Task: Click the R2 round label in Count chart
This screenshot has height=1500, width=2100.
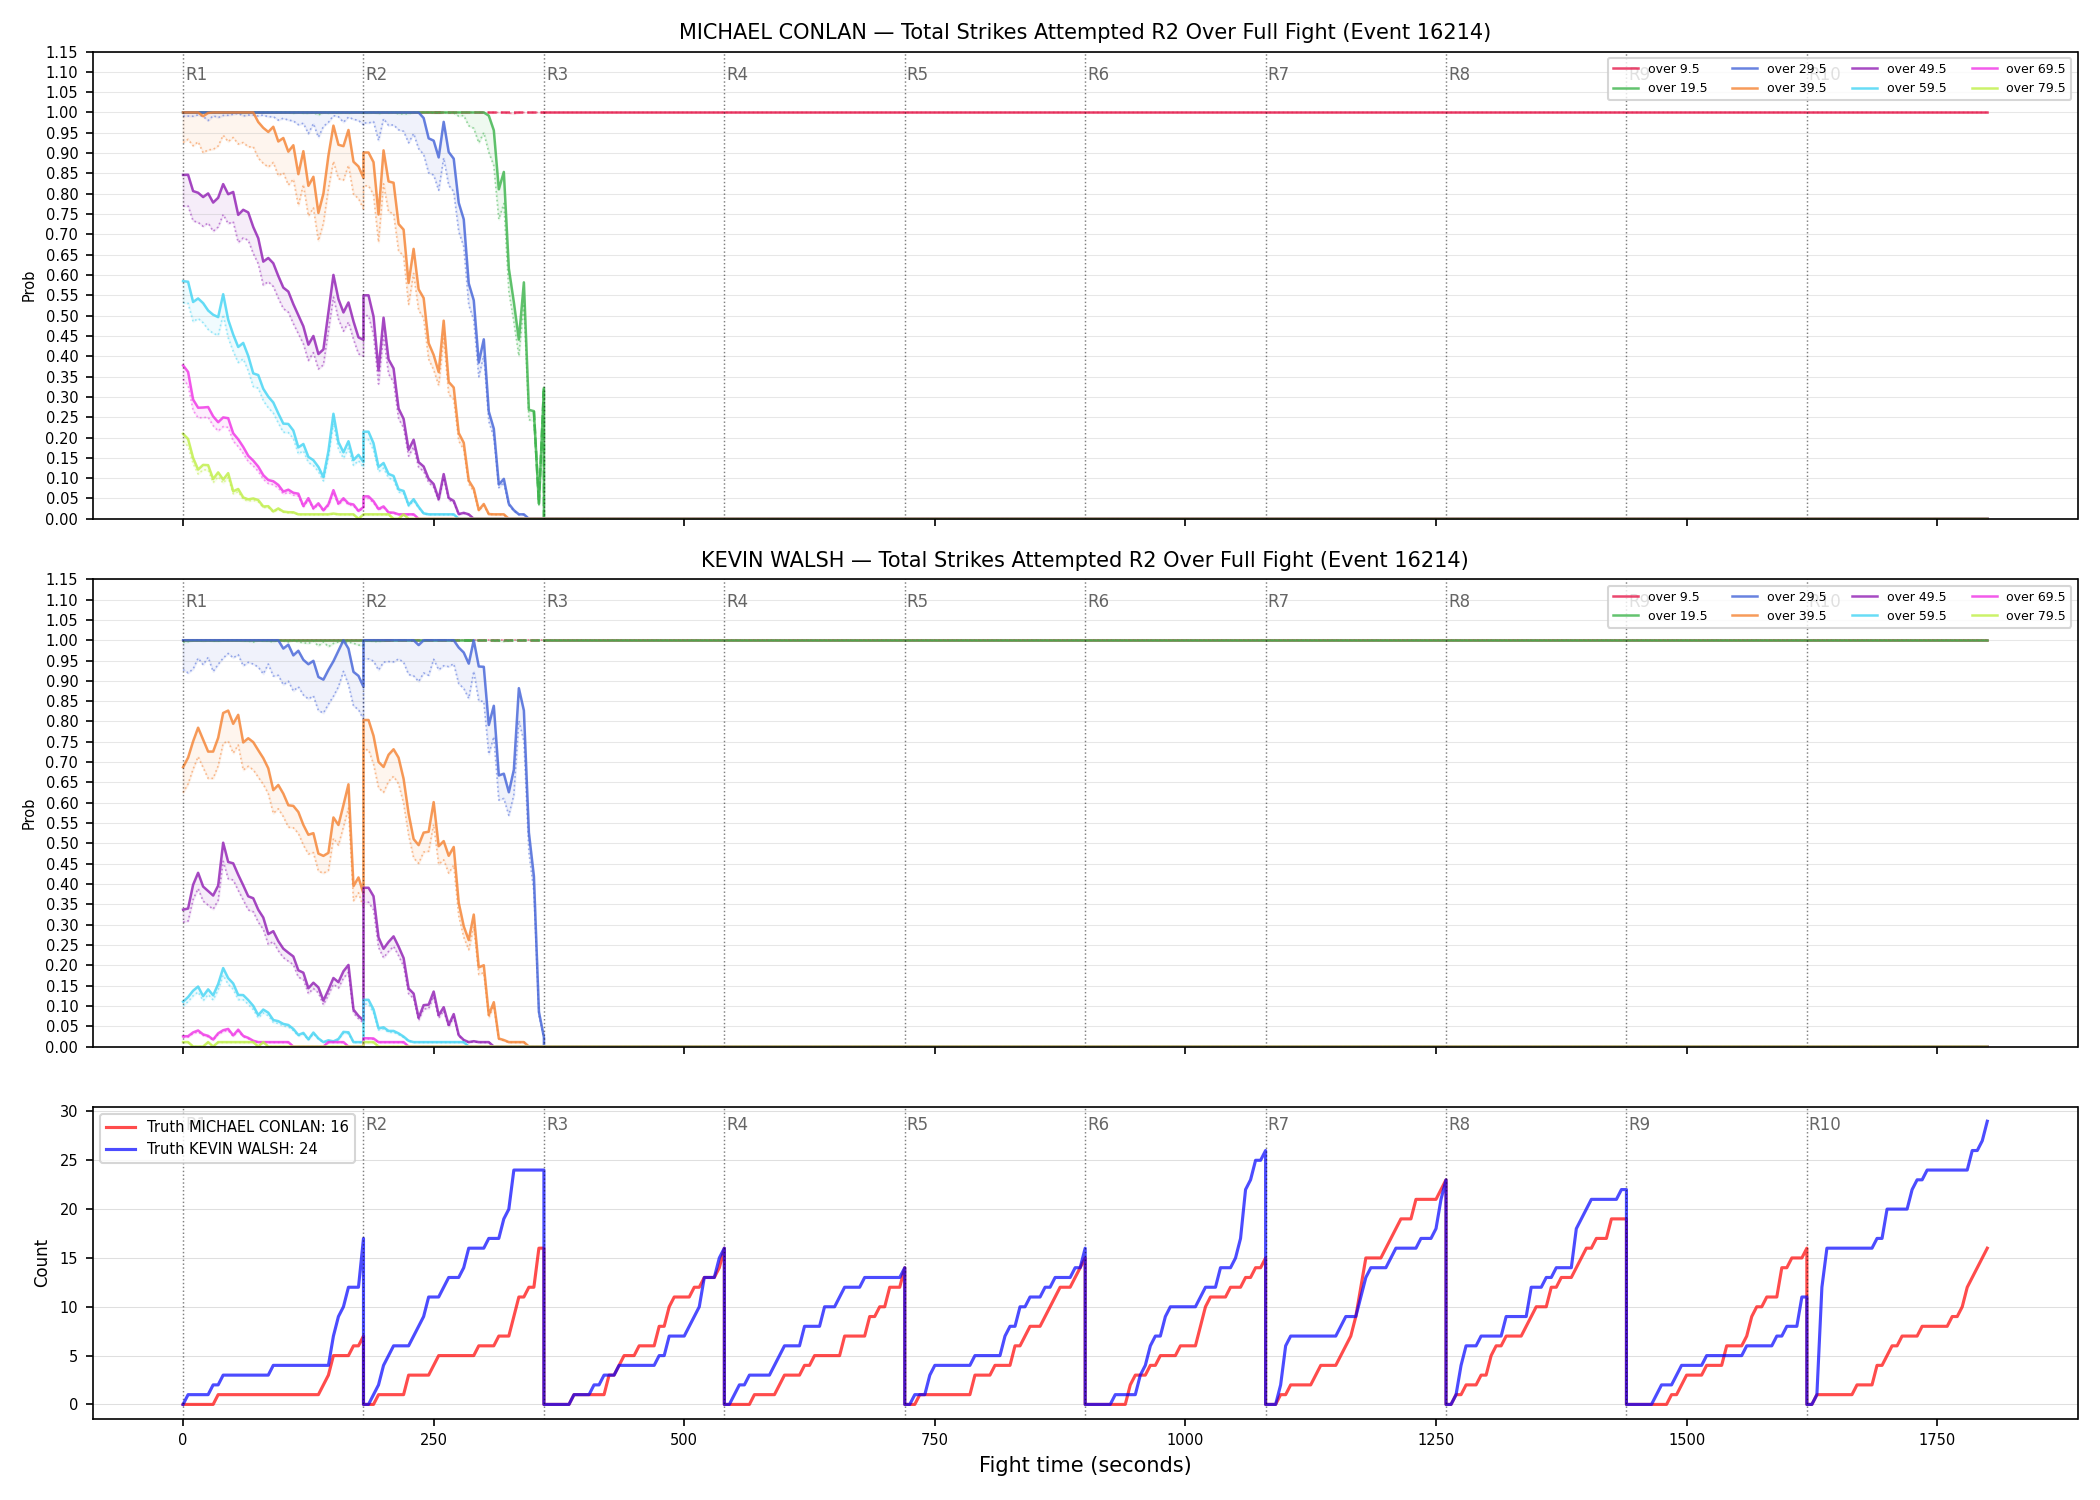Action: 376,1124
